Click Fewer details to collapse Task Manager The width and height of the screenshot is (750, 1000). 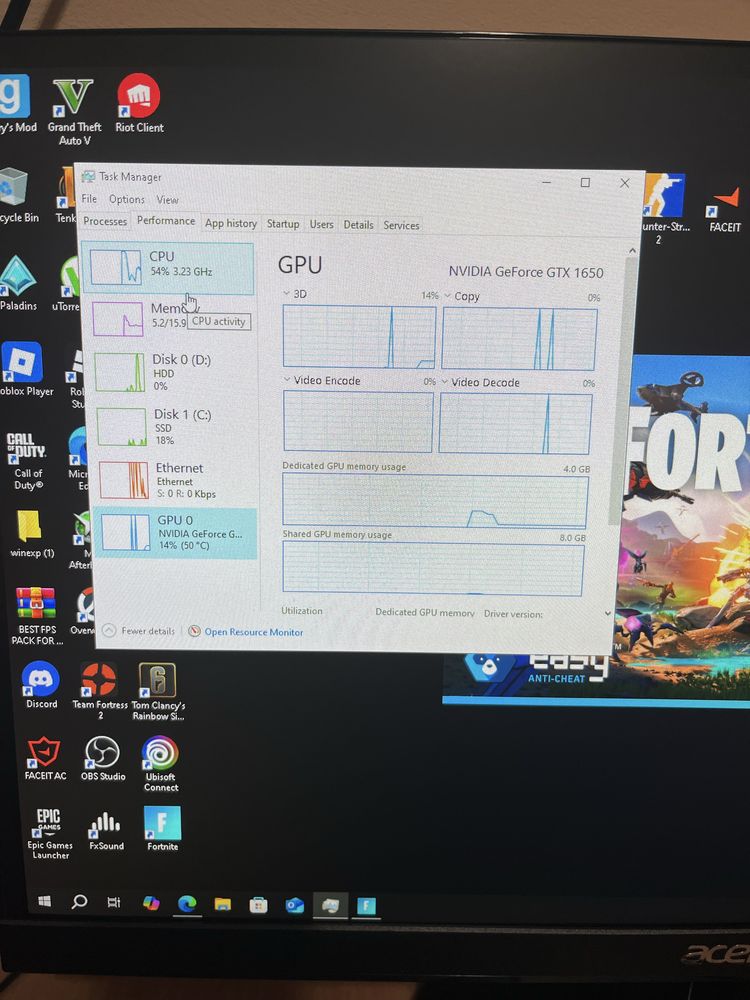140,631
